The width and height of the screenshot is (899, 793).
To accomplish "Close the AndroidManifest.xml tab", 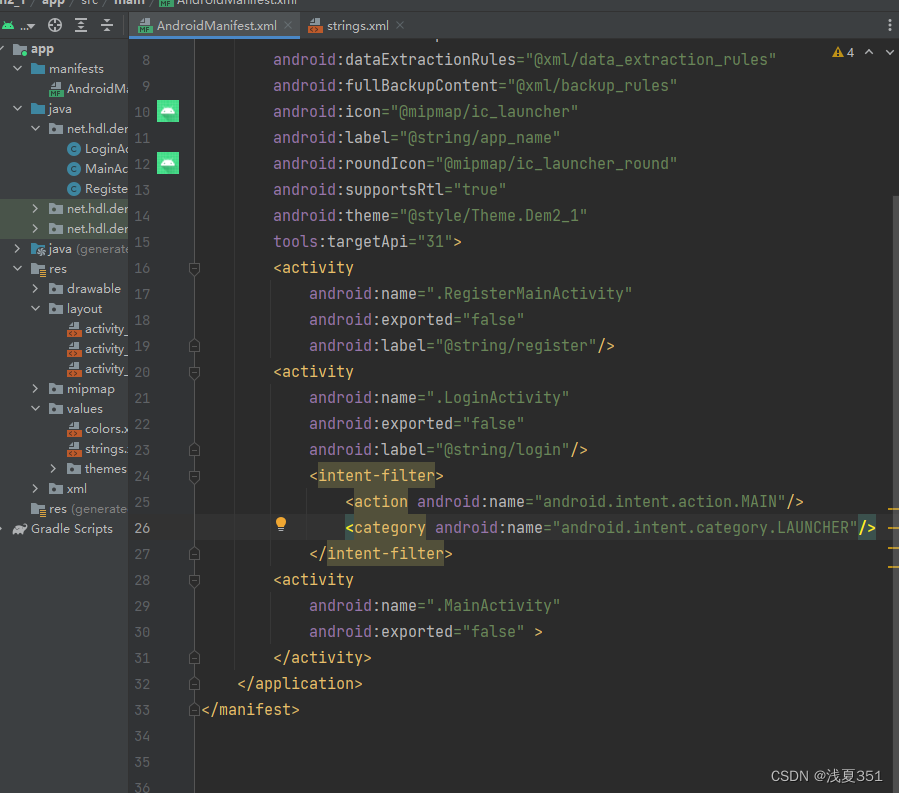I will pyautogui.click(x=288, y=25).
